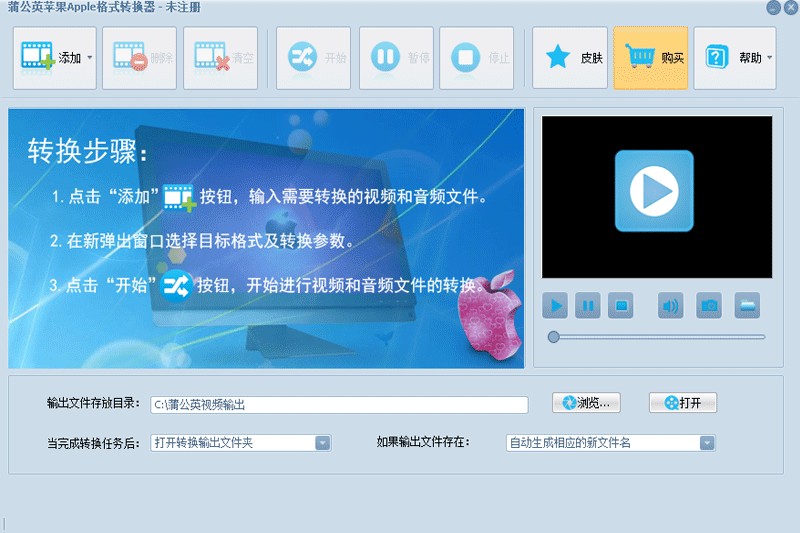Image resolution: width=800 pixels, height=533 pixels.
Task: Click the shuffle start icon in step 3
Action: pyautogui.click(x=176, y=286)
